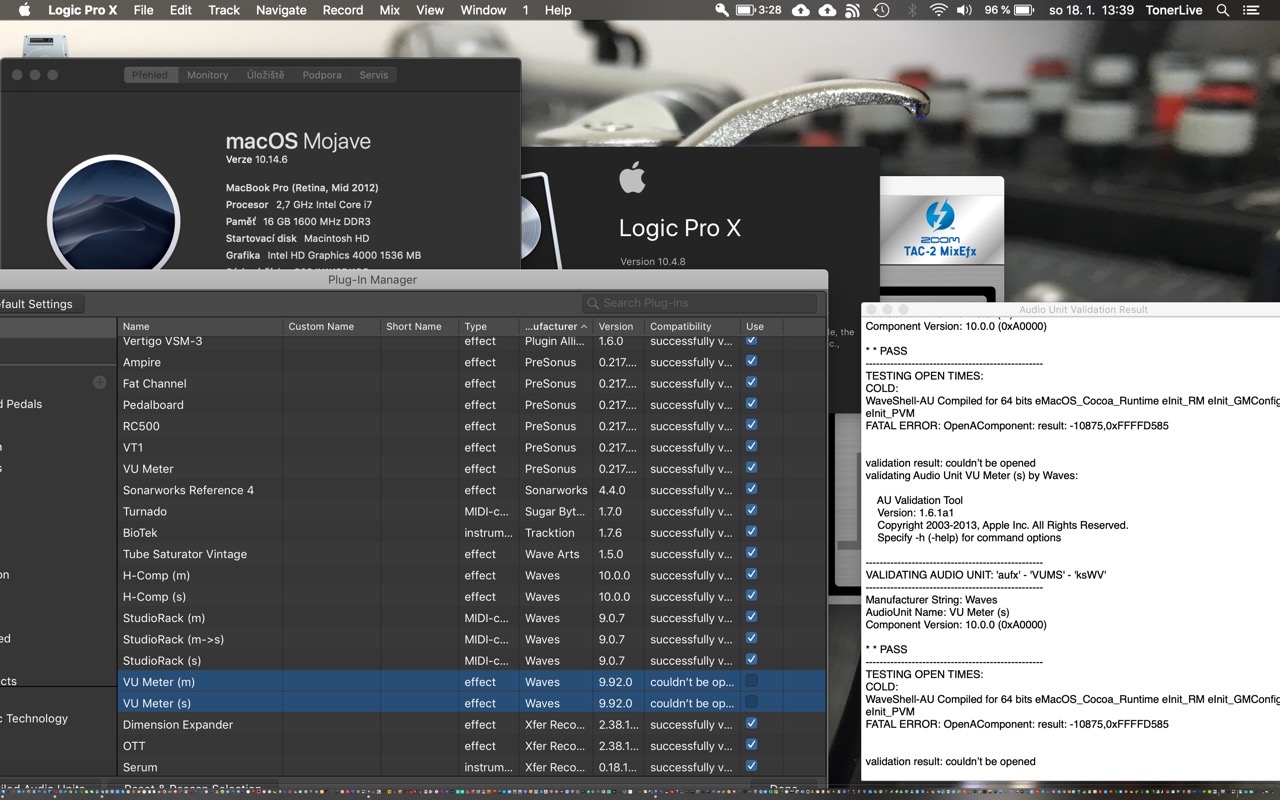The height and width of the screenshot is (800, 1280).
Task: Click the Bluetooth icon in the menu bar
Action: pos(911,10)
